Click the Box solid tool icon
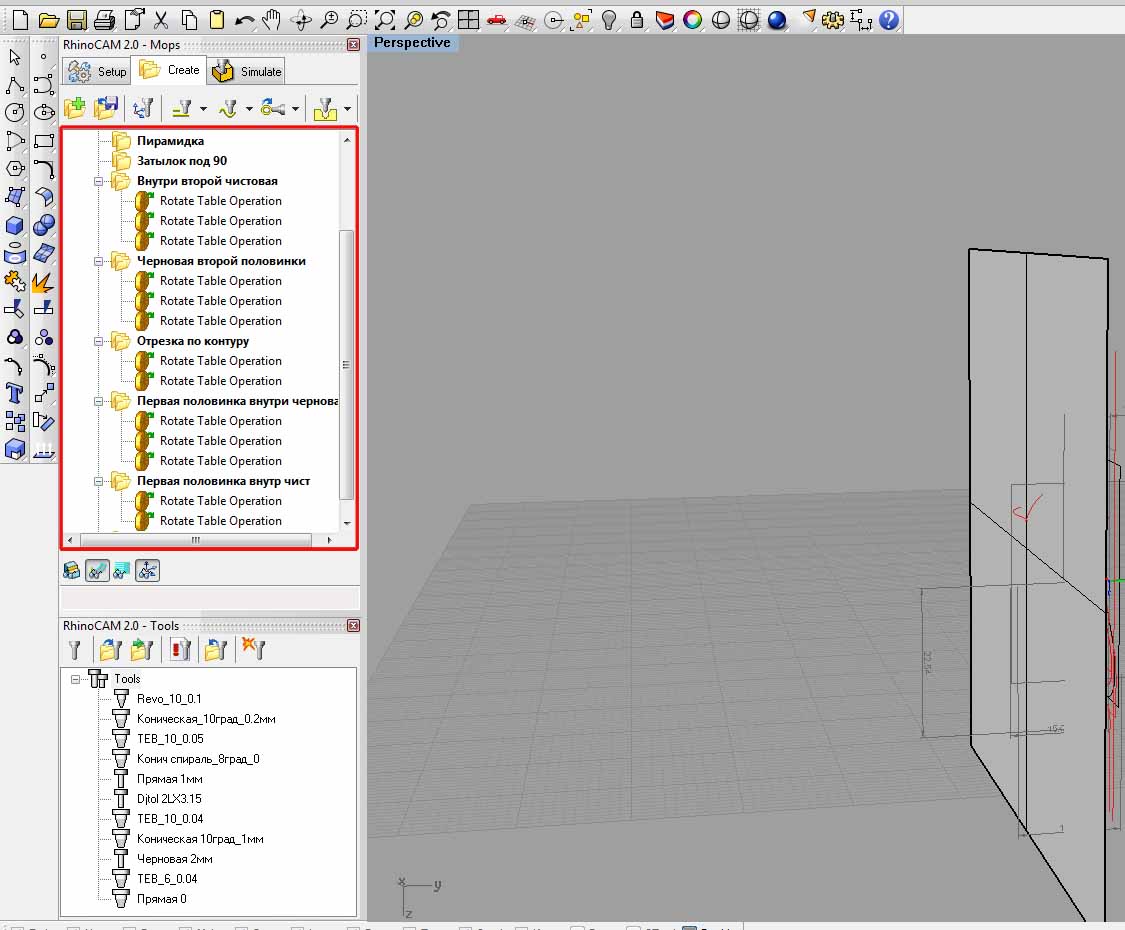Screen dimensions: 1125x930 click(x=15, y=225)
